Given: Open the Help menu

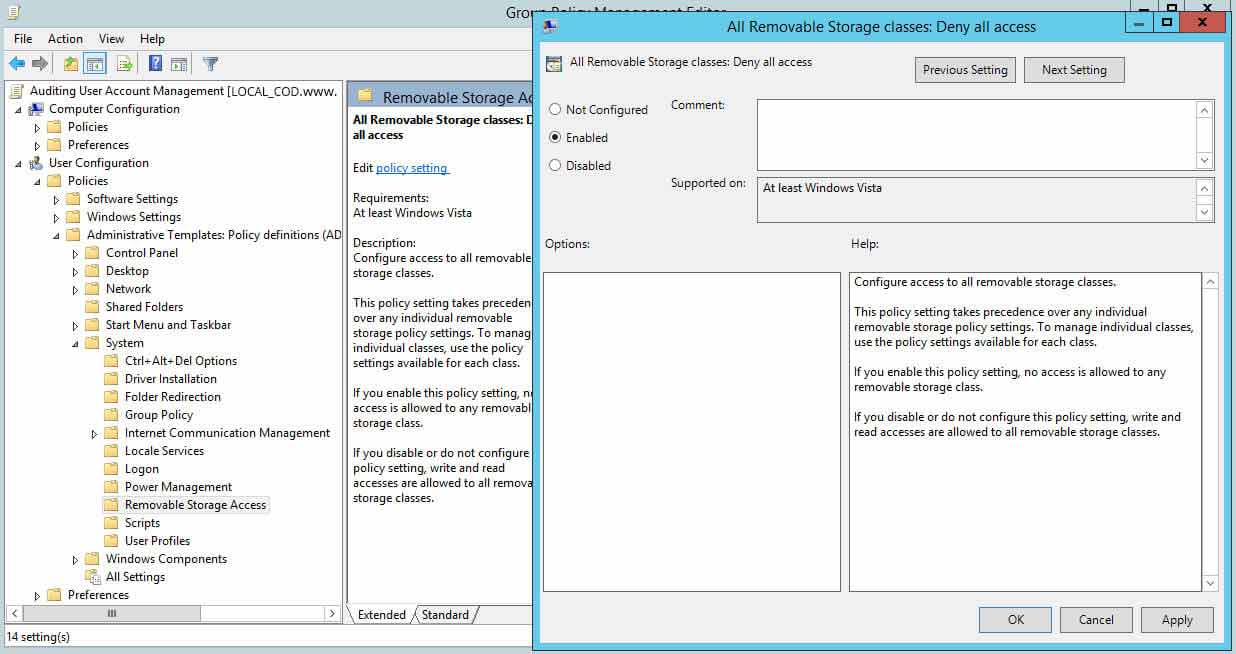Looking at the screenshot, I should pyautogui.click(x=152, y=39).
